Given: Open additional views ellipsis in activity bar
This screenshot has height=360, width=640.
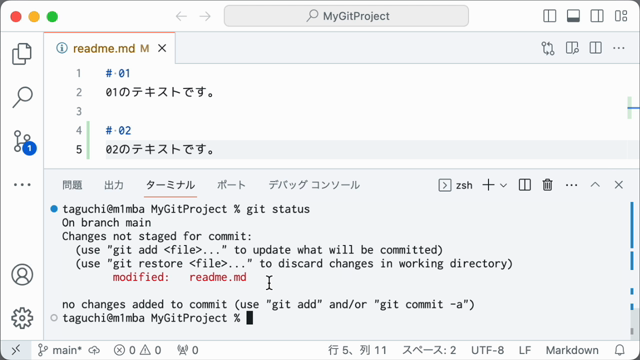Looking at the screenshot, I should coord(22,185).
